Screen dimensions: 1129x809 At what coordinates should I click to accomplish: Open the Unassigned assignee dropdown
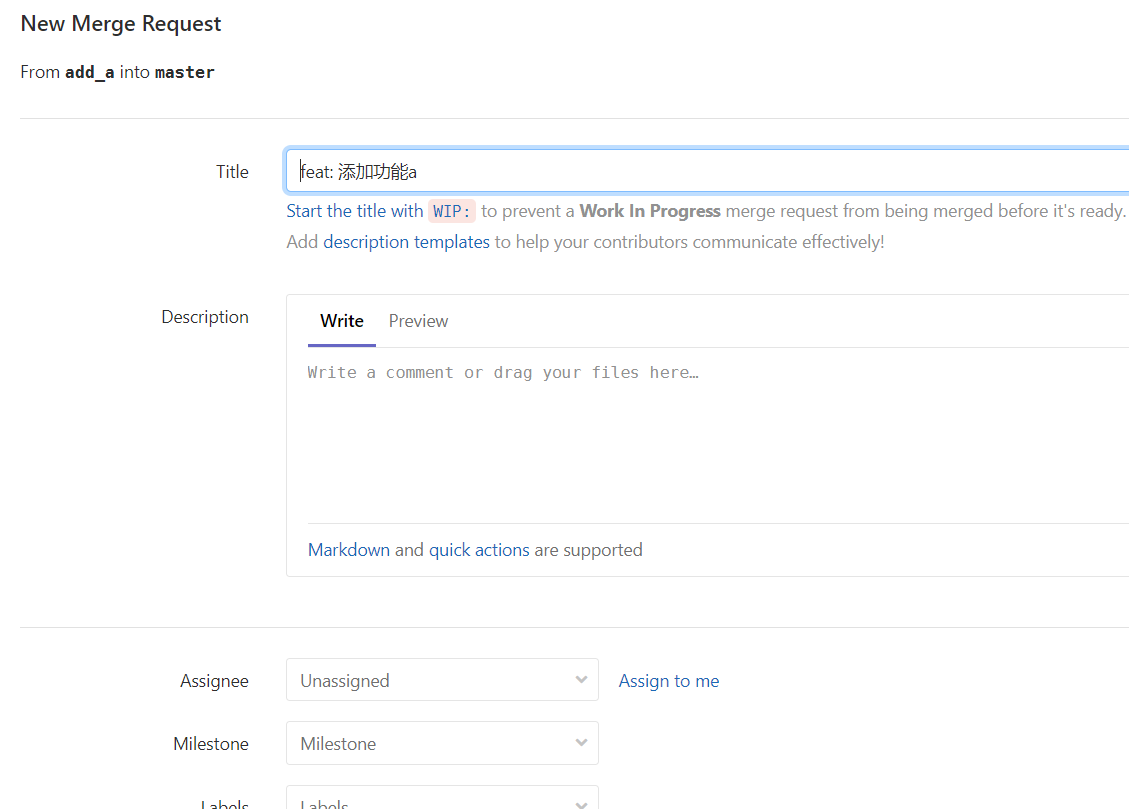[442, 680]
